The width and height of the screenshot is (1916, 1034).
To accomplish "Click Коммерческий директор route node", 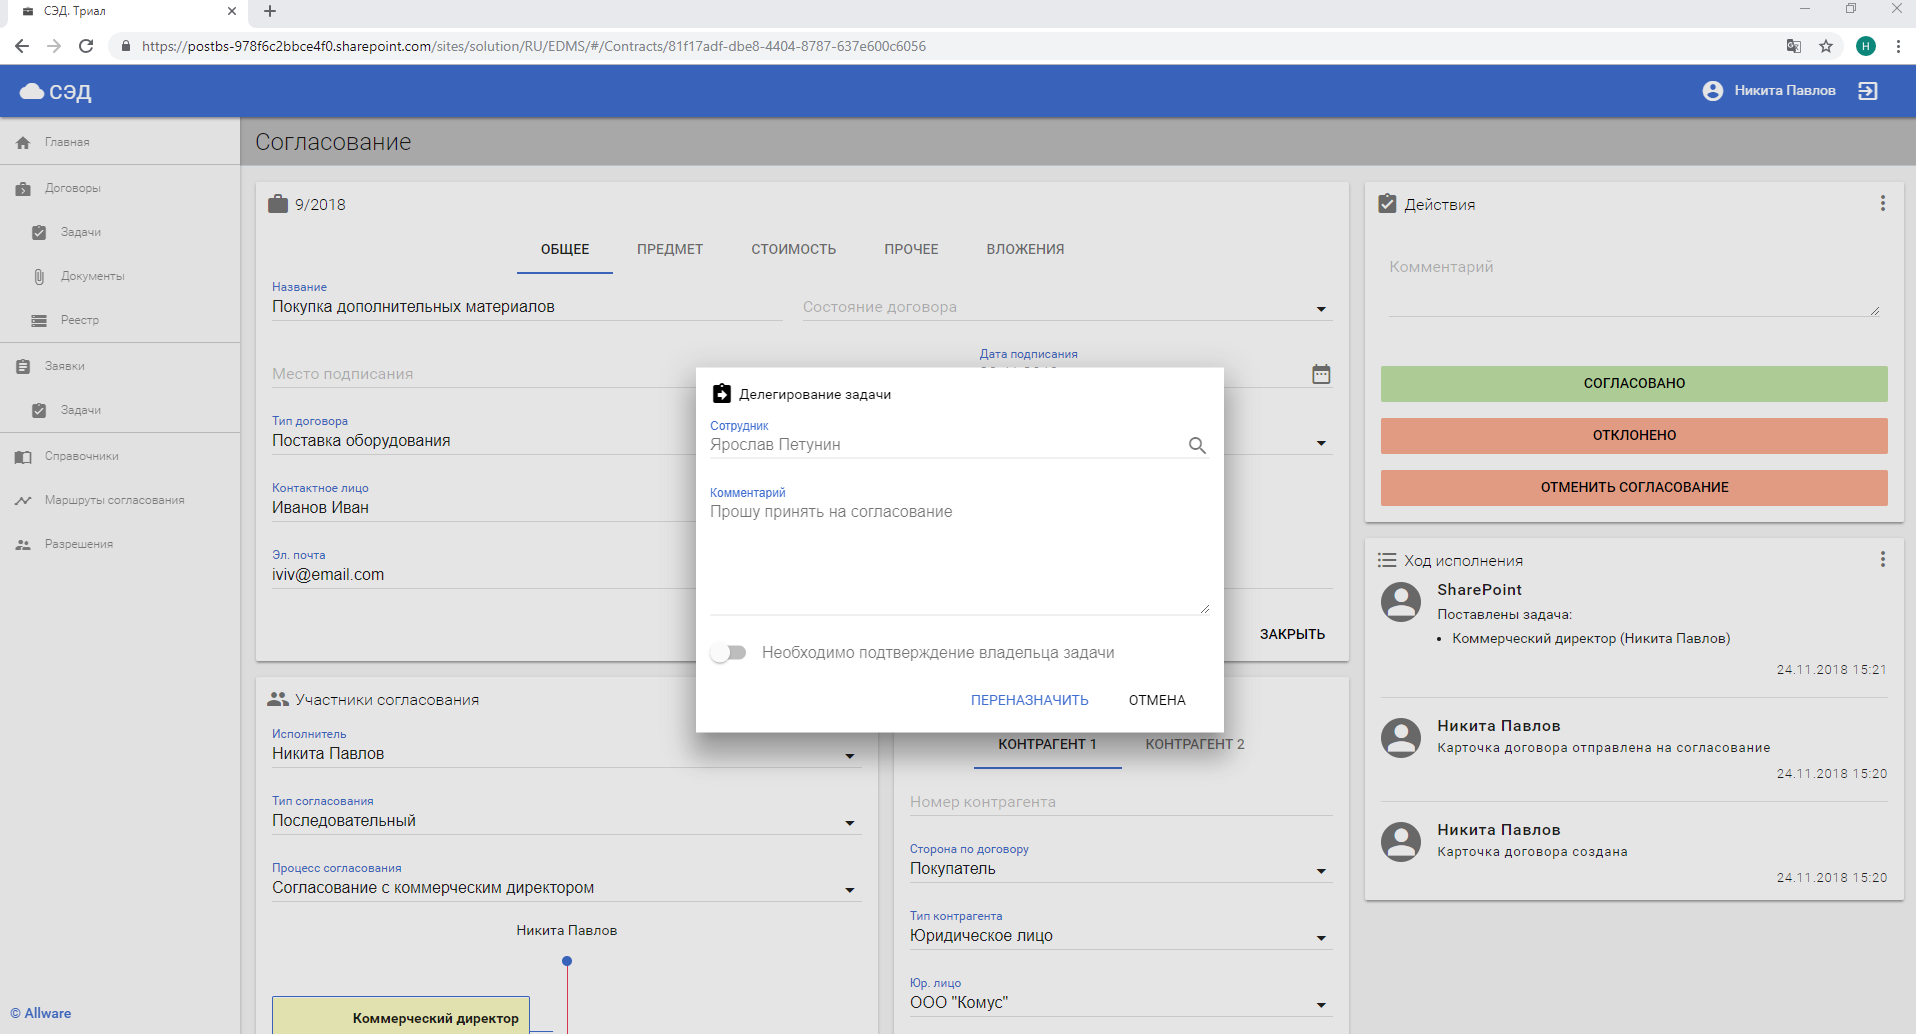I will coord(401,1015).
